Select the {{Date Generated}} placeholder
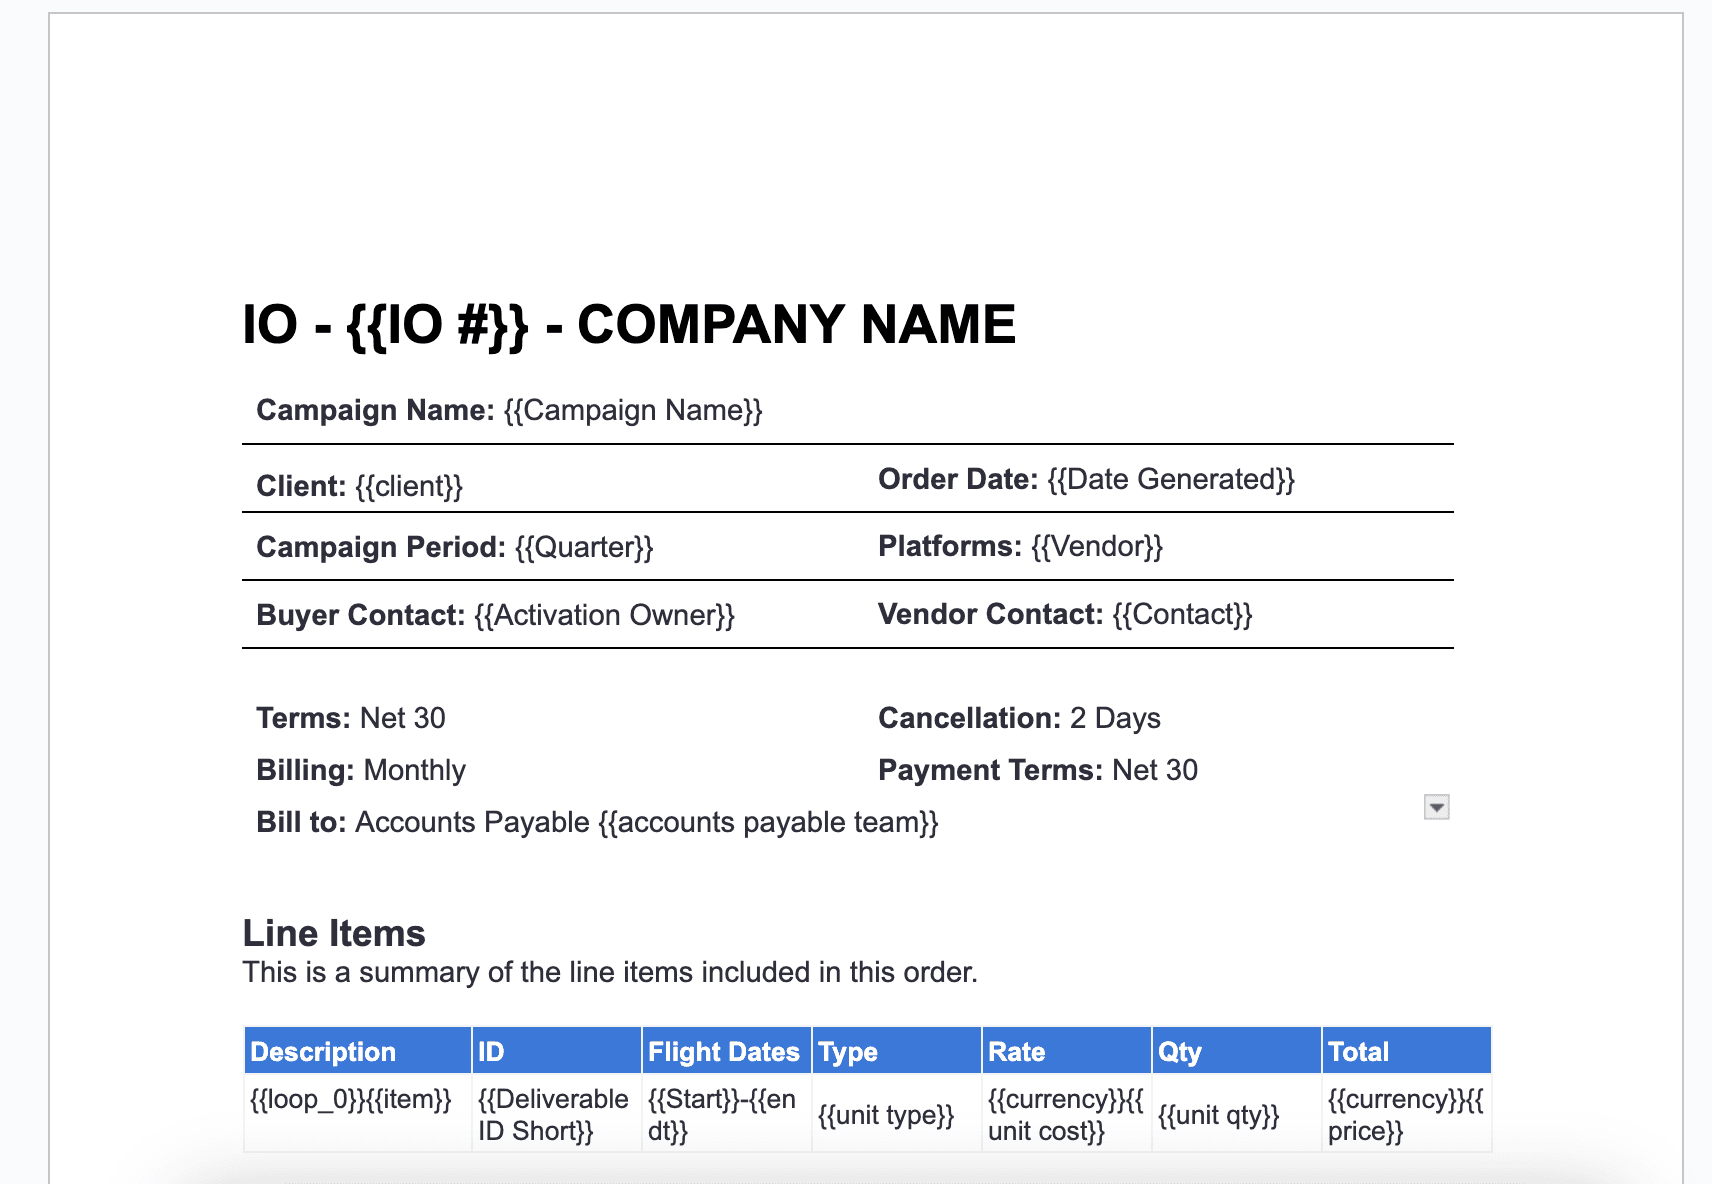The width and height of the screenshot is (1712, 1184). [x=1171, y=479]
